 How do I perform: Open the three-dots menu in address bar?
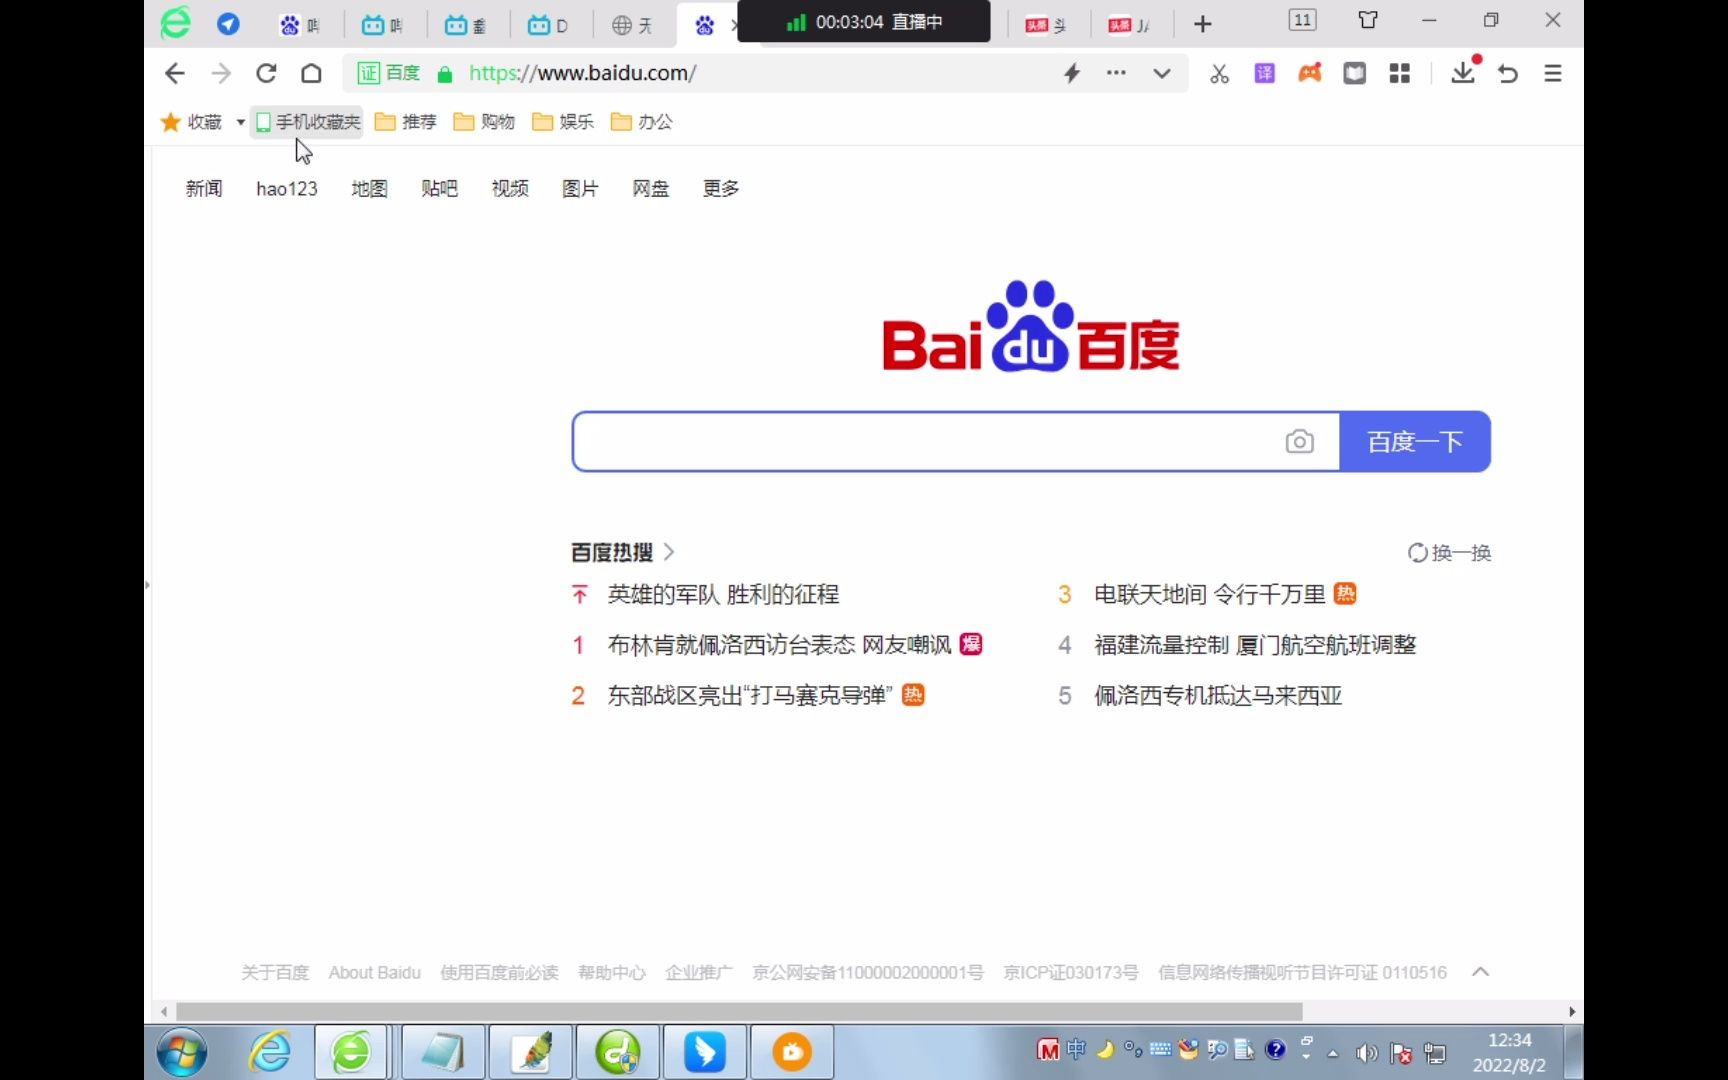(x=1116, y=73)
